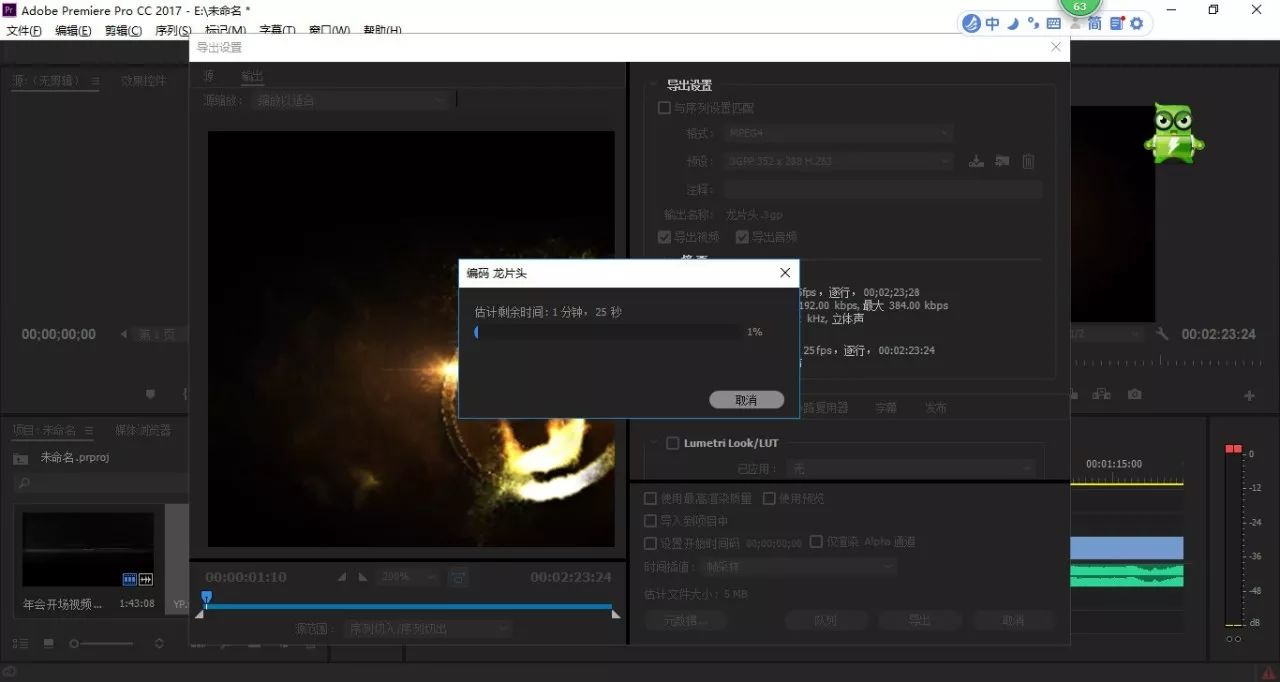1280x682 pixels.
Task: Click the 未命名.prproj bin folder icon
Action: (20, 458)
